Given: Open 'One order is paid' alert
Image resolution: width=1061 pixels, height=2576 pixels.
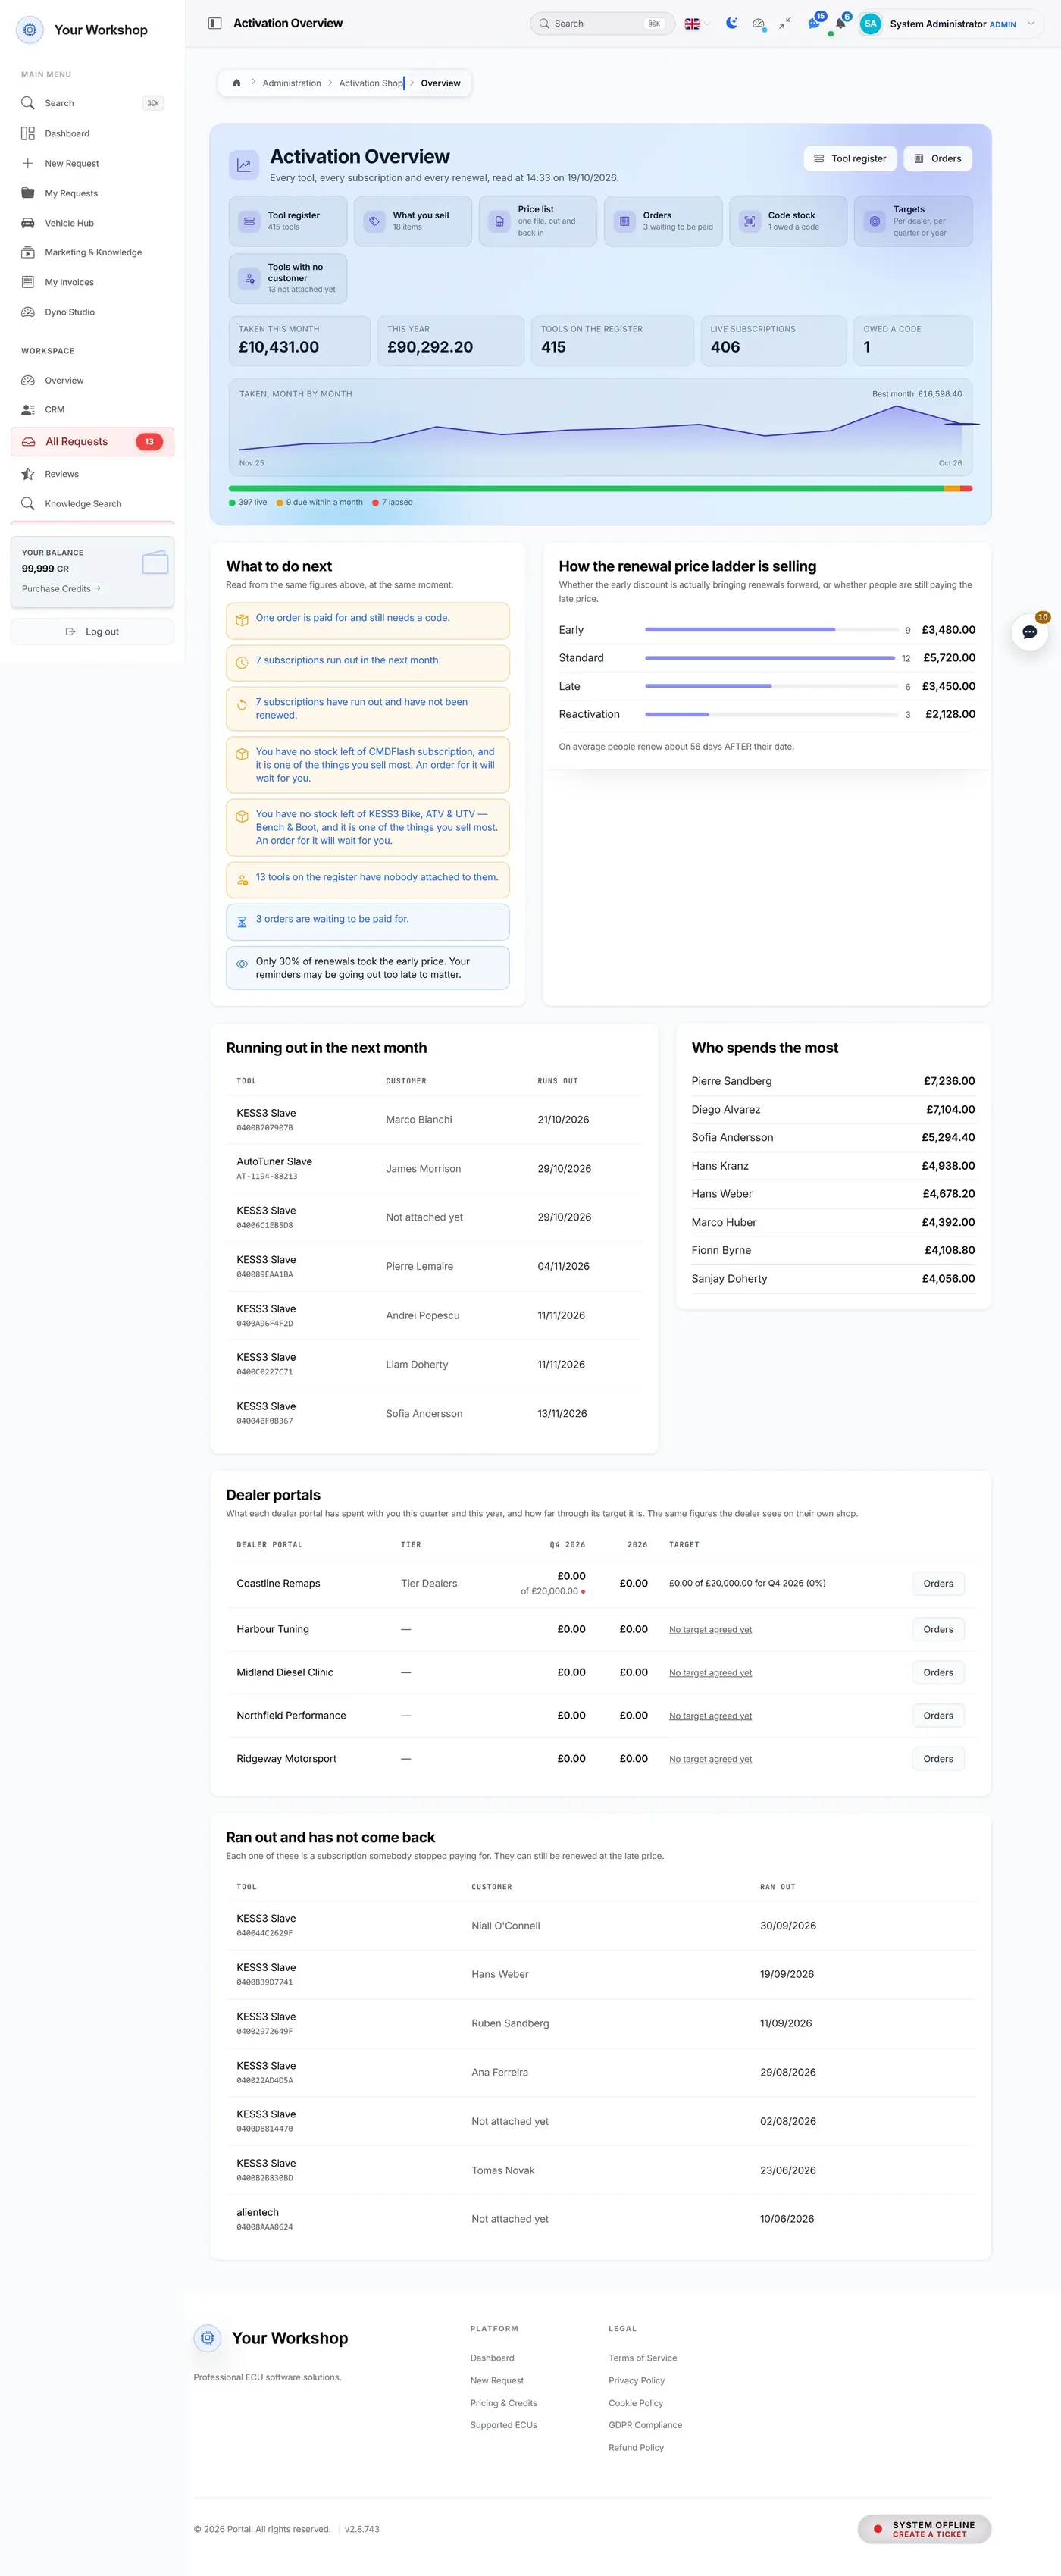Looking at the screenshot, I should point(368,621).
